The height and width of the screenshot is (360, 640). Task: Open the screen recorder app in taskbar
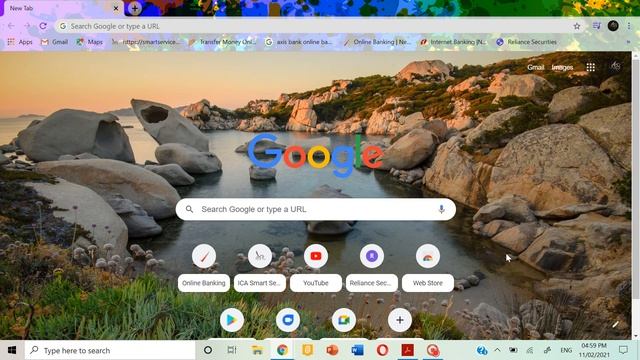pos(433,350)
